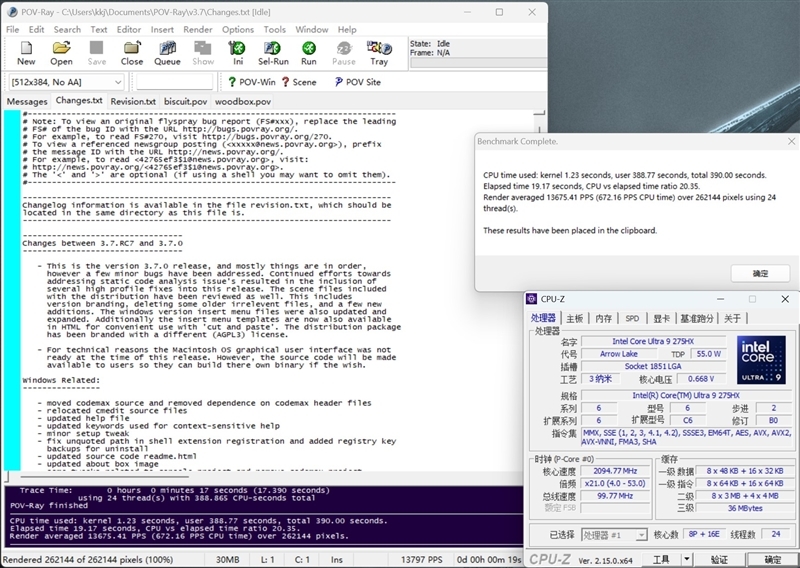Click the CPU-Z 验证 button
The image size is (800, 568).
pos(719,559)
